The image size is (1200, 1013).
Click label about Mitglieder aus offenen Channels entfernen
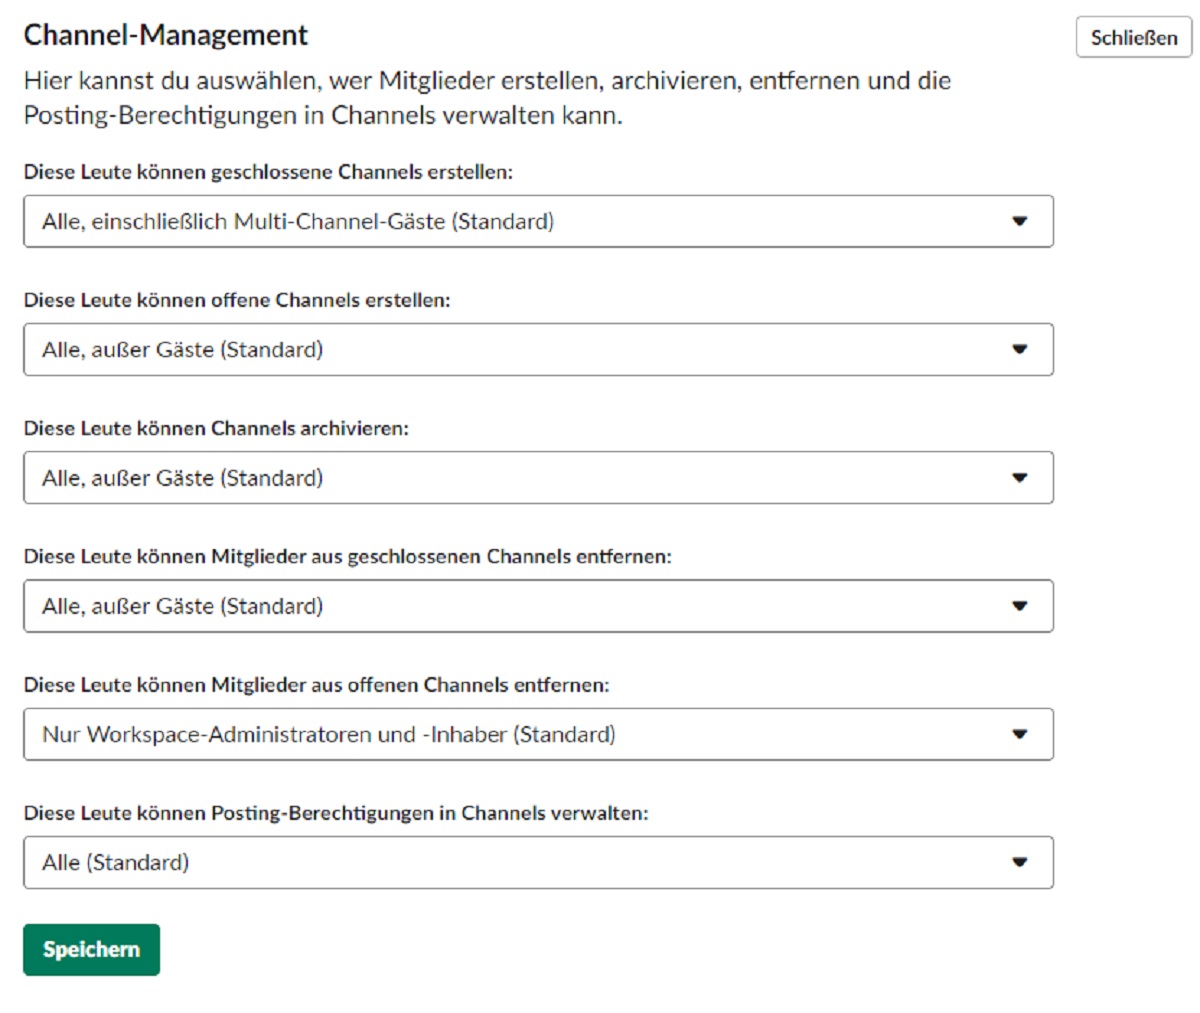(316, 685)
